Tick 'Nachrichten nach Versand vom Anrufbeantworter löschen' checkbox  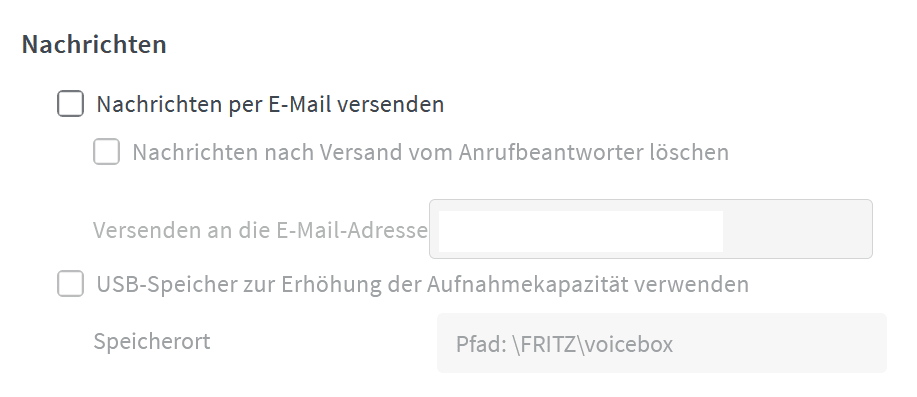(106, 152)
